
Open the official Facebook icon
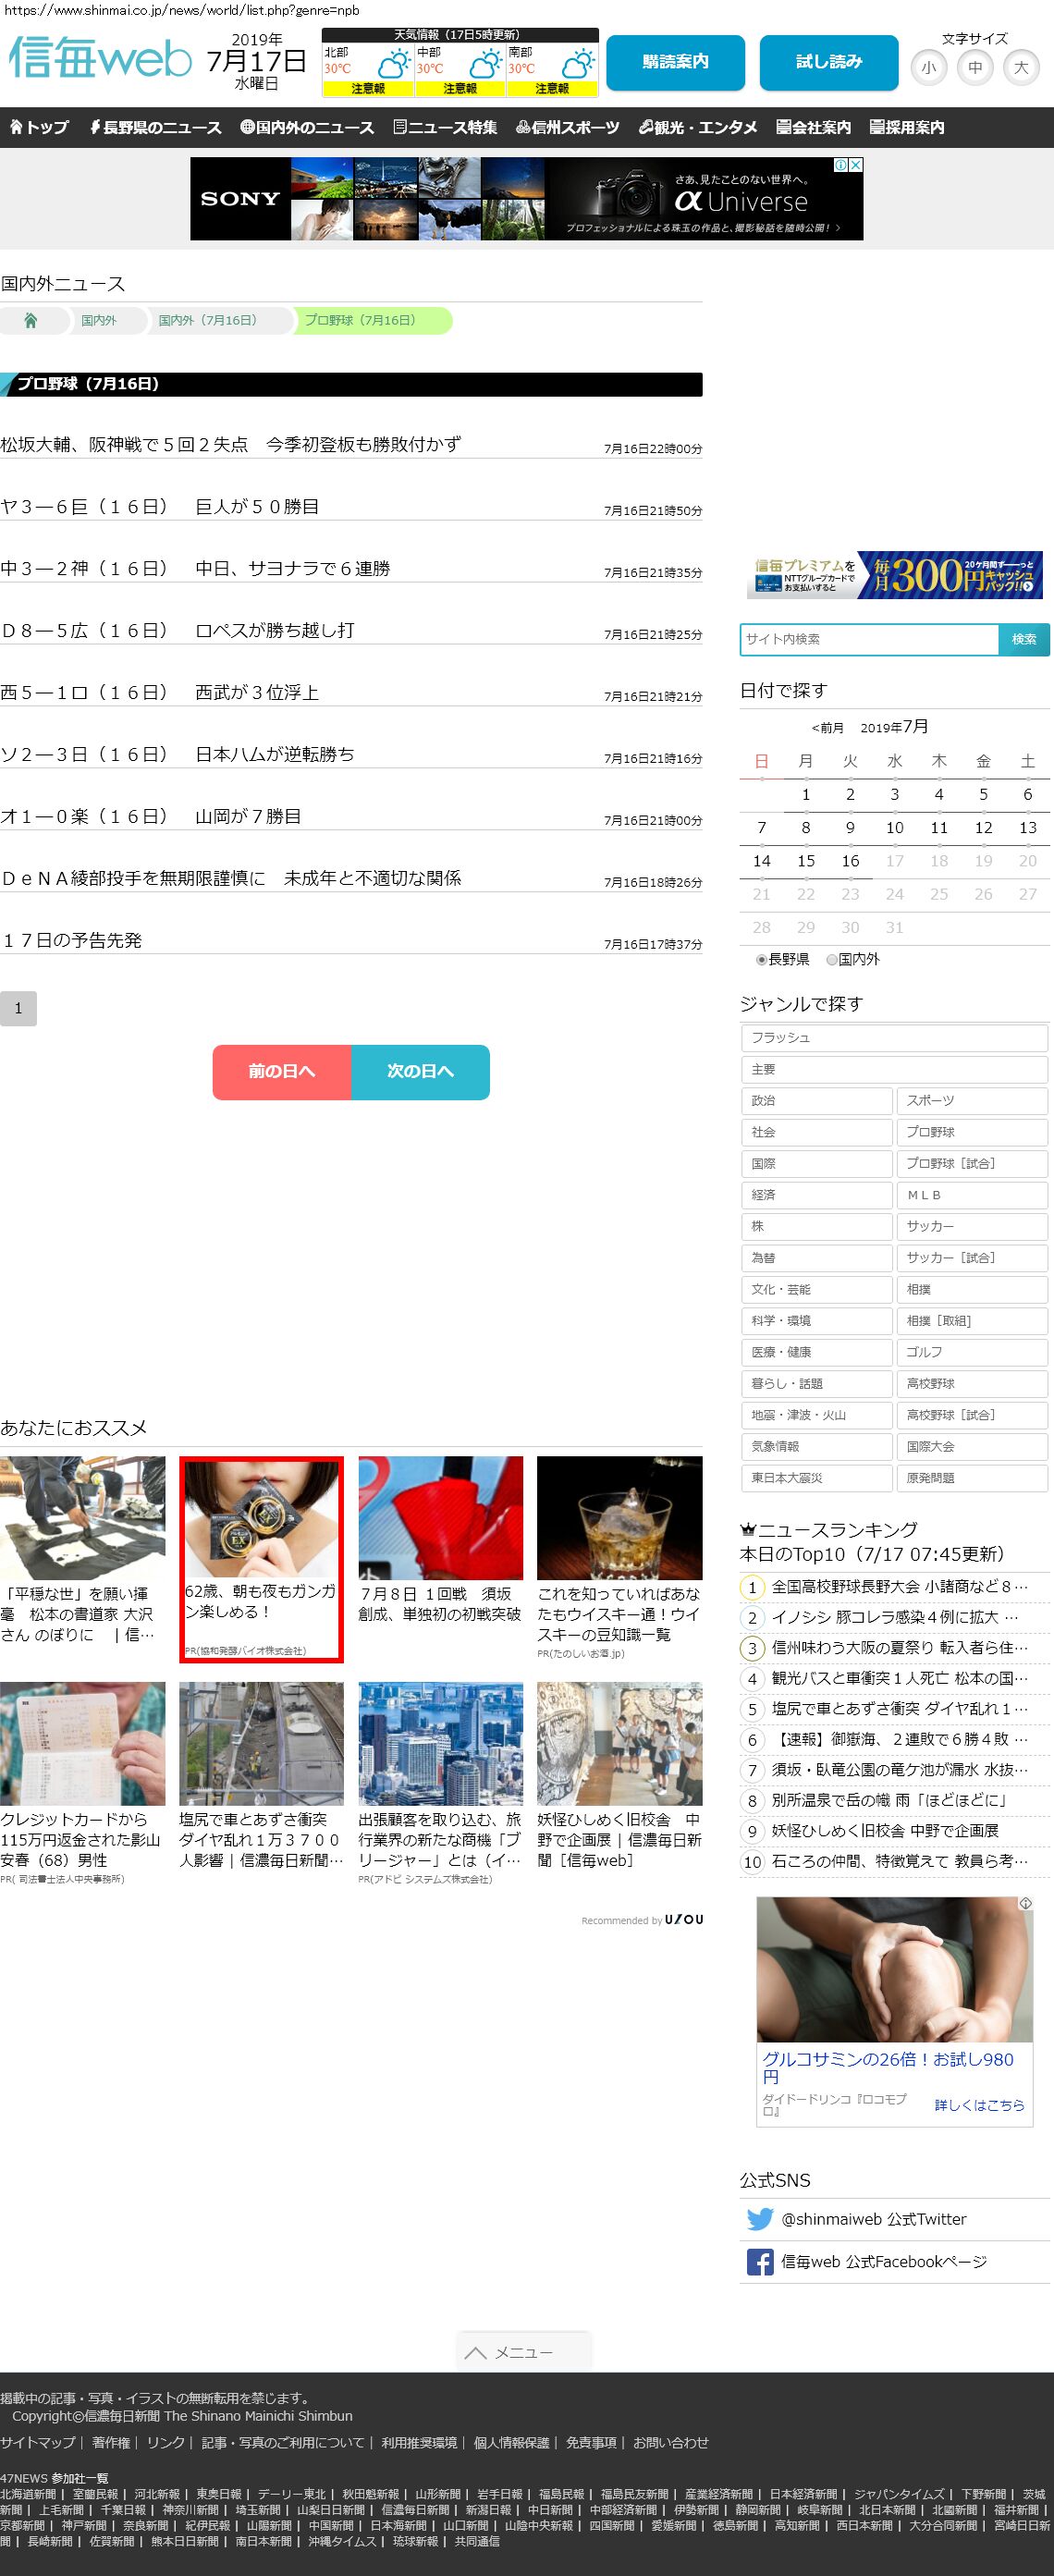[760, 2262]
